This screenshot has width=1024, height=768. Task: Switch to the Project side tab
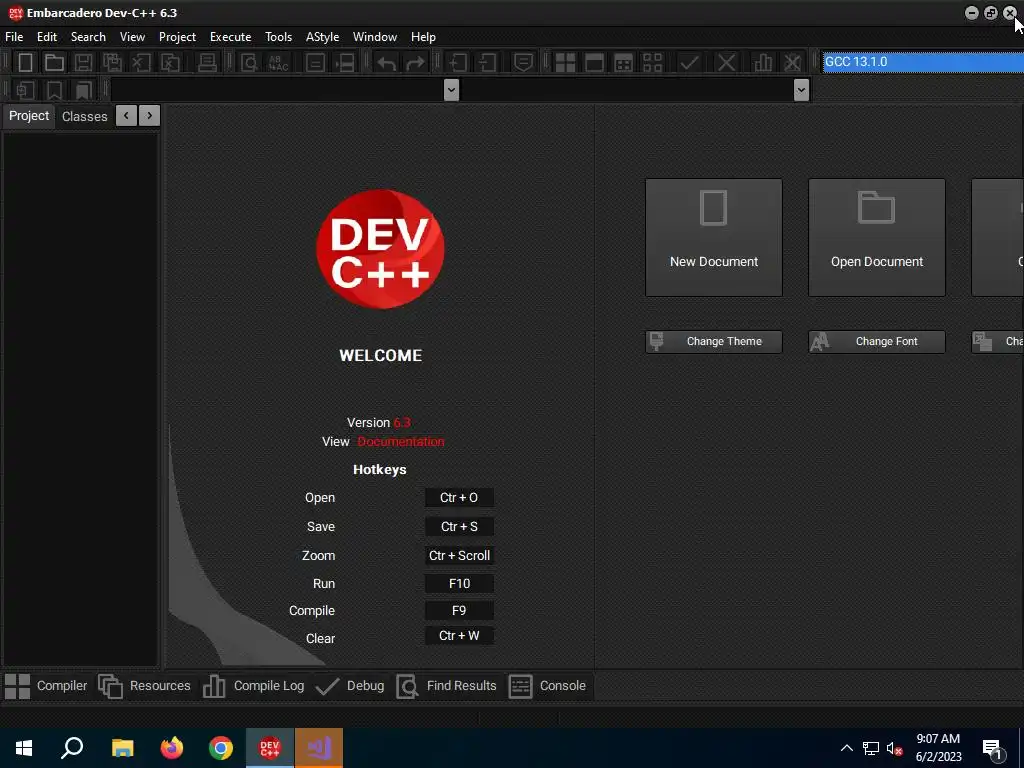click(29, 116)
